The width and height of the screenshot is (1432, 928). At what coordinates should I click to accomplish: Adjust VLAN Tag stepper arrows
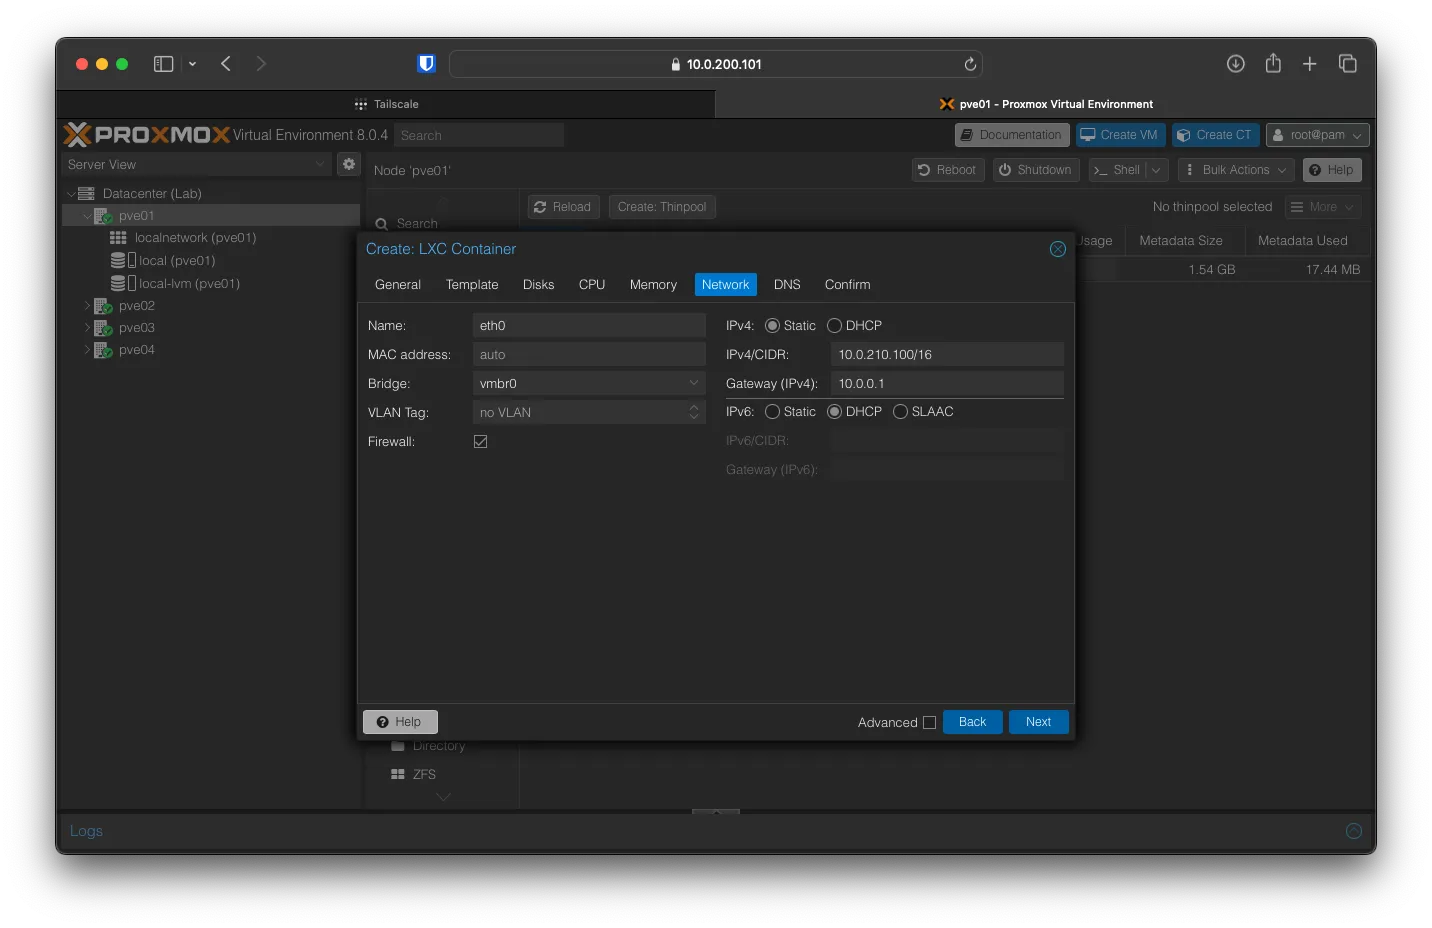[x=694, y=412]
